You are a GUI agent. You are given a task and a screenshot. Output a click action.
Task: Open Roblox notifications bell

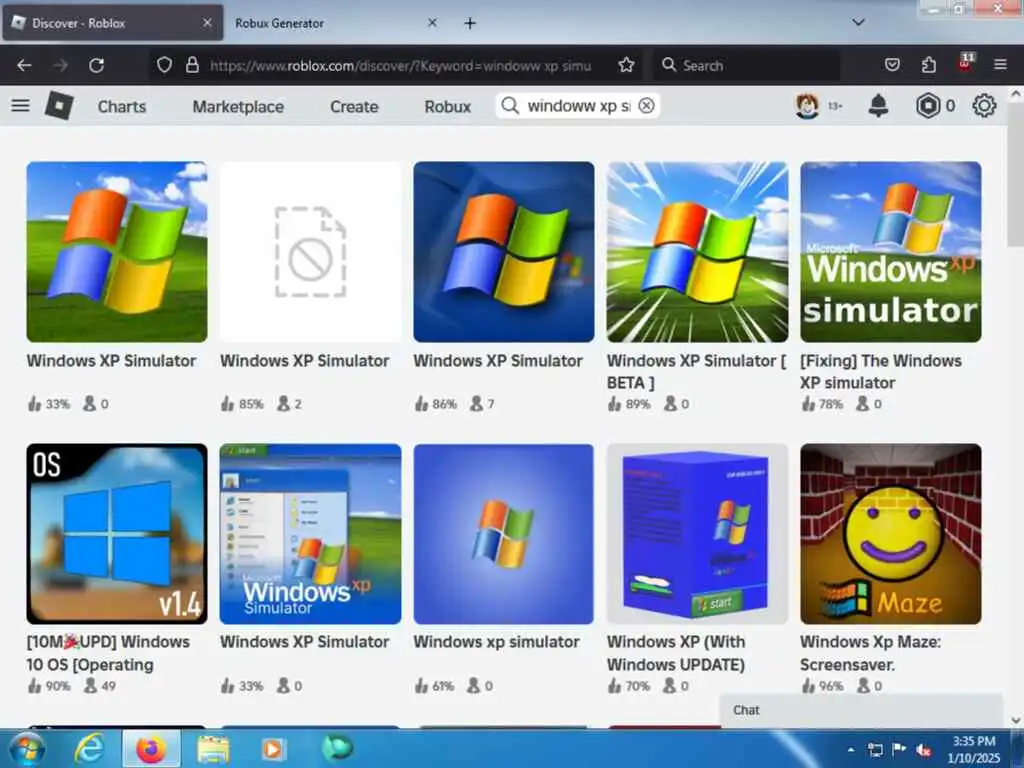point(878,106)
